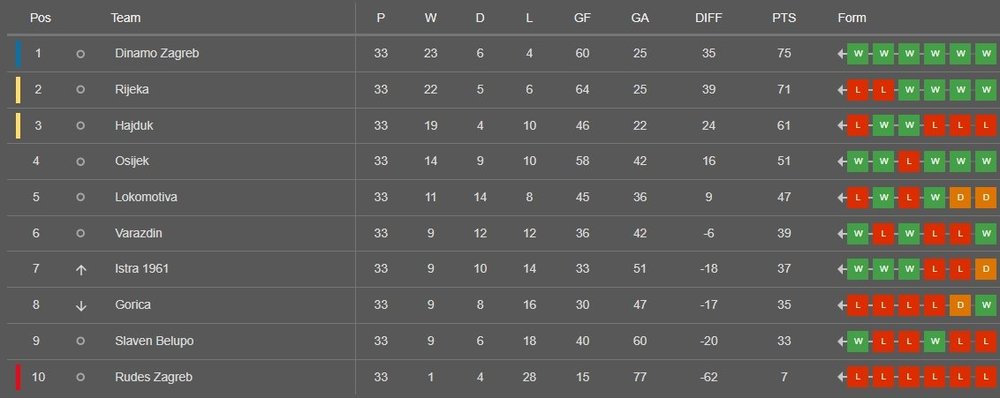Click Dinamo Zagreb's latest win form badge
The width and height of the screenshot is (1000, 398).
985,54
